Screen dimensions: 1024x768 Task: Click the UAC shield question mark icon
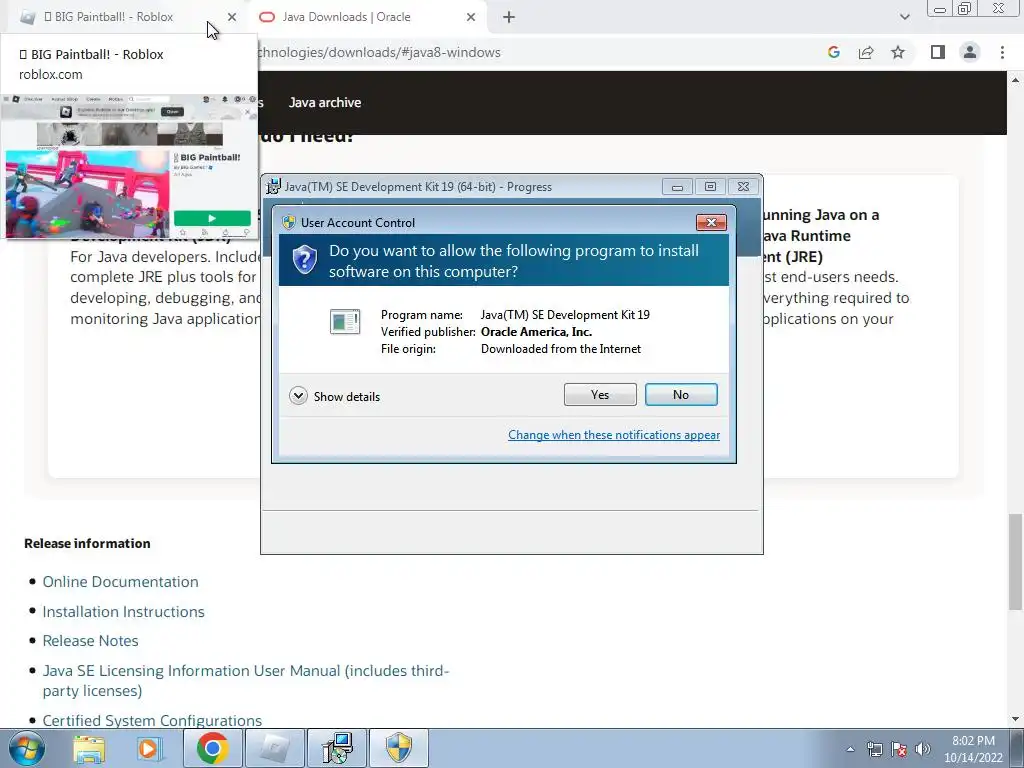coord(304,260)
